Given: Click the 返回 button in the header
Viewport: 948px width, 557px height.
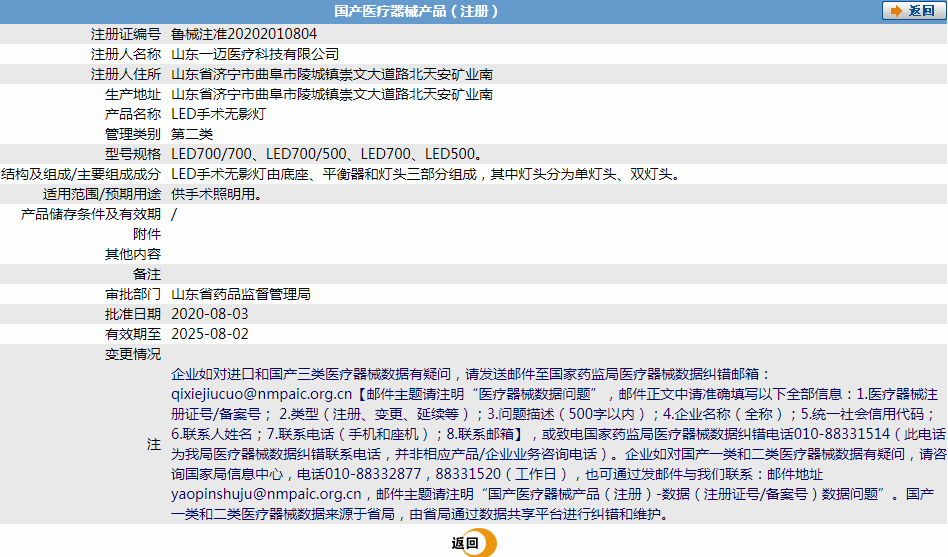Looking at the screenshot, I should [x=914, y=11].
